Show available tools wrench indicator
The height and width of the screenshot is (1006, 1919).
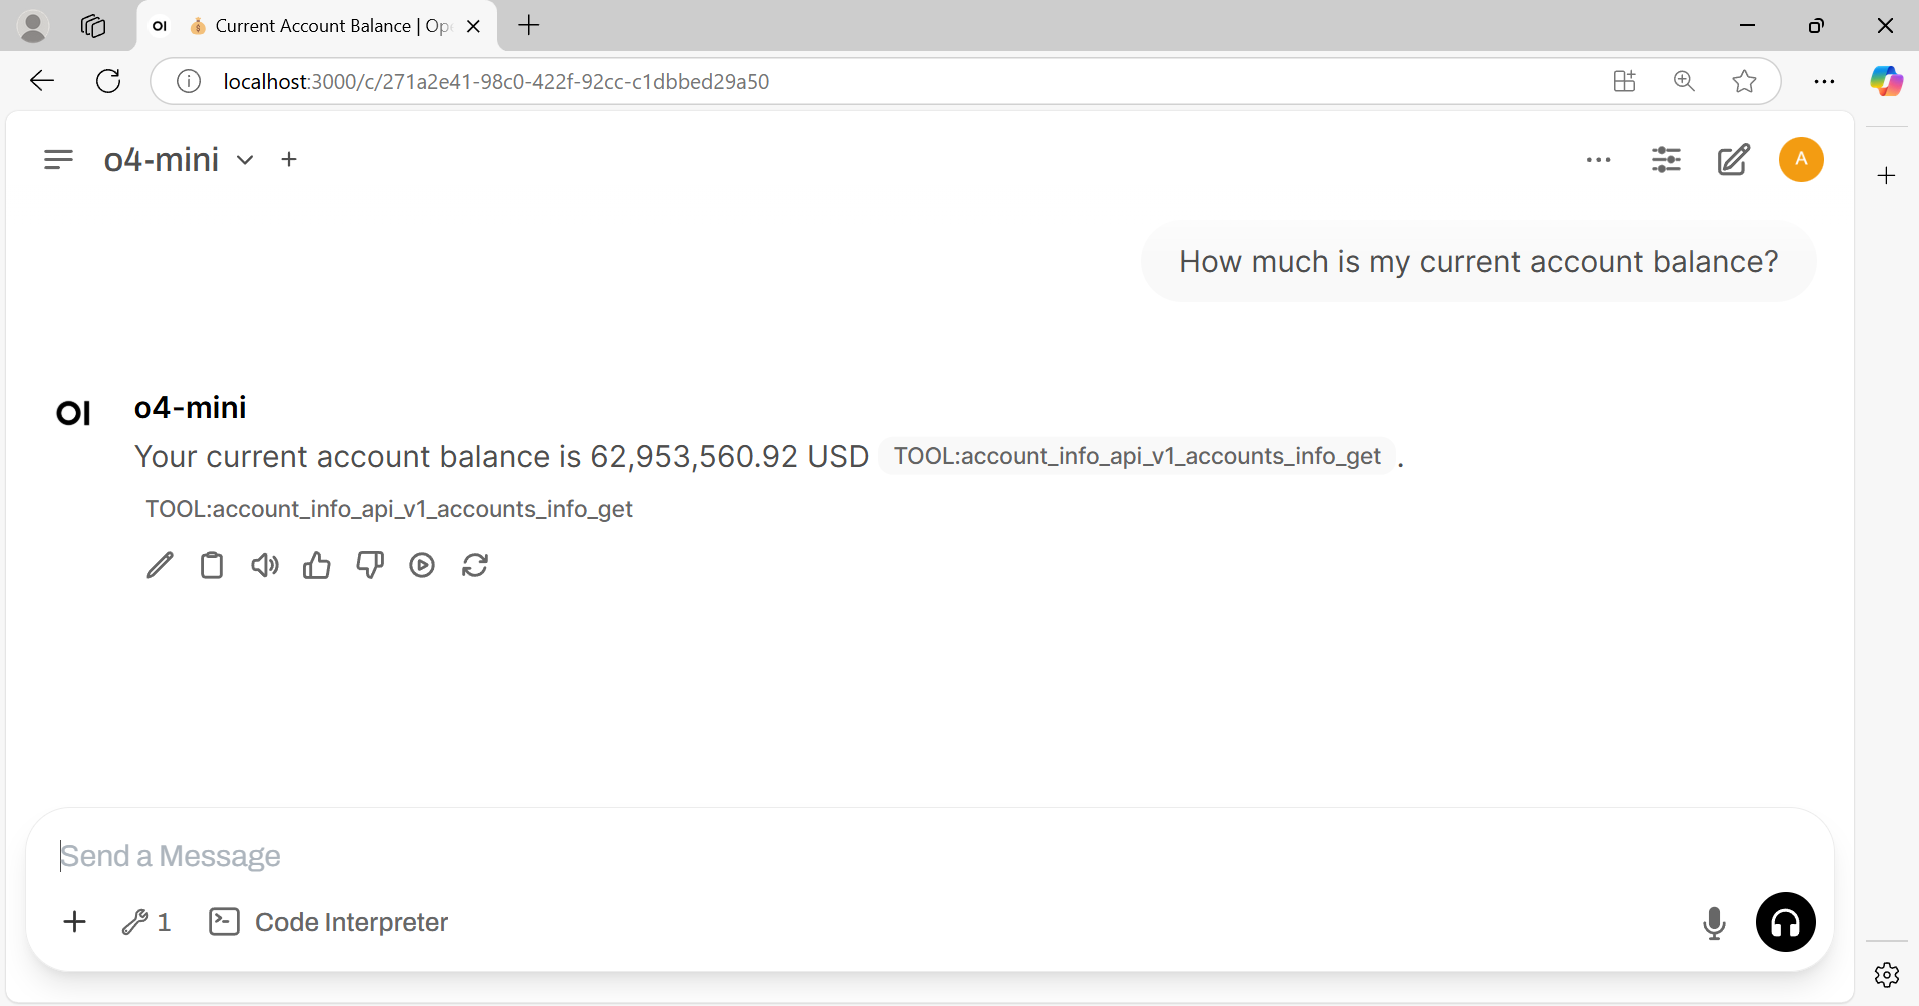pos(146,922)
